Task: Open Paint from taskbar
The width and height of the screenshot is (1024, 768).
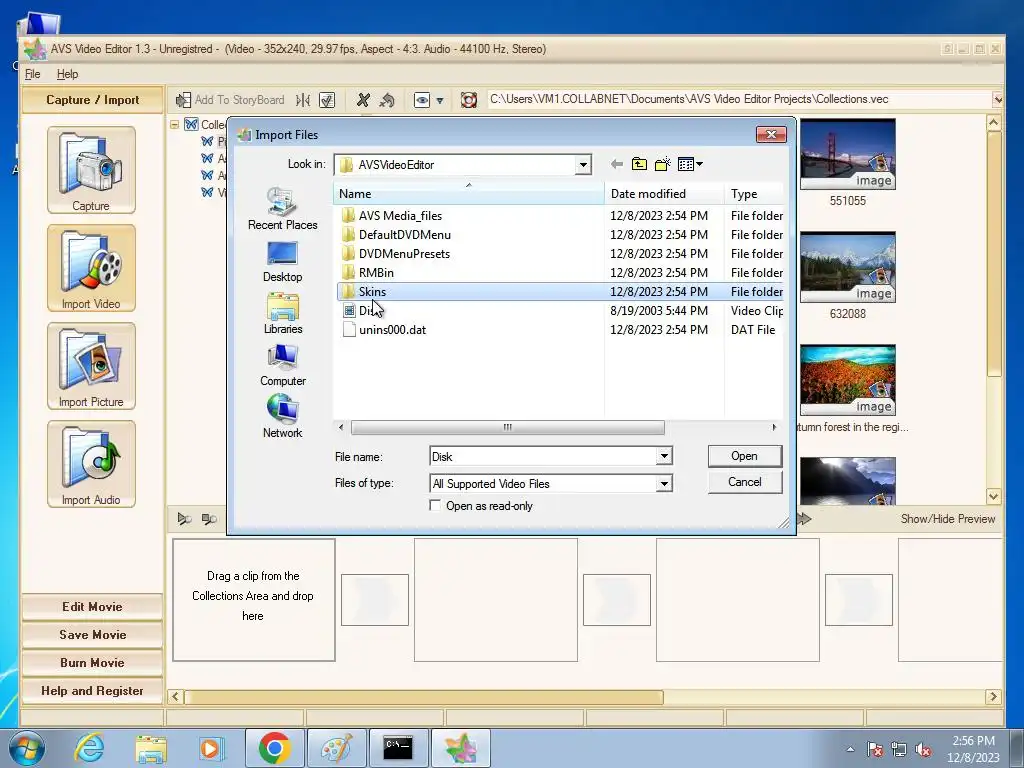Action: click(336, 748)
